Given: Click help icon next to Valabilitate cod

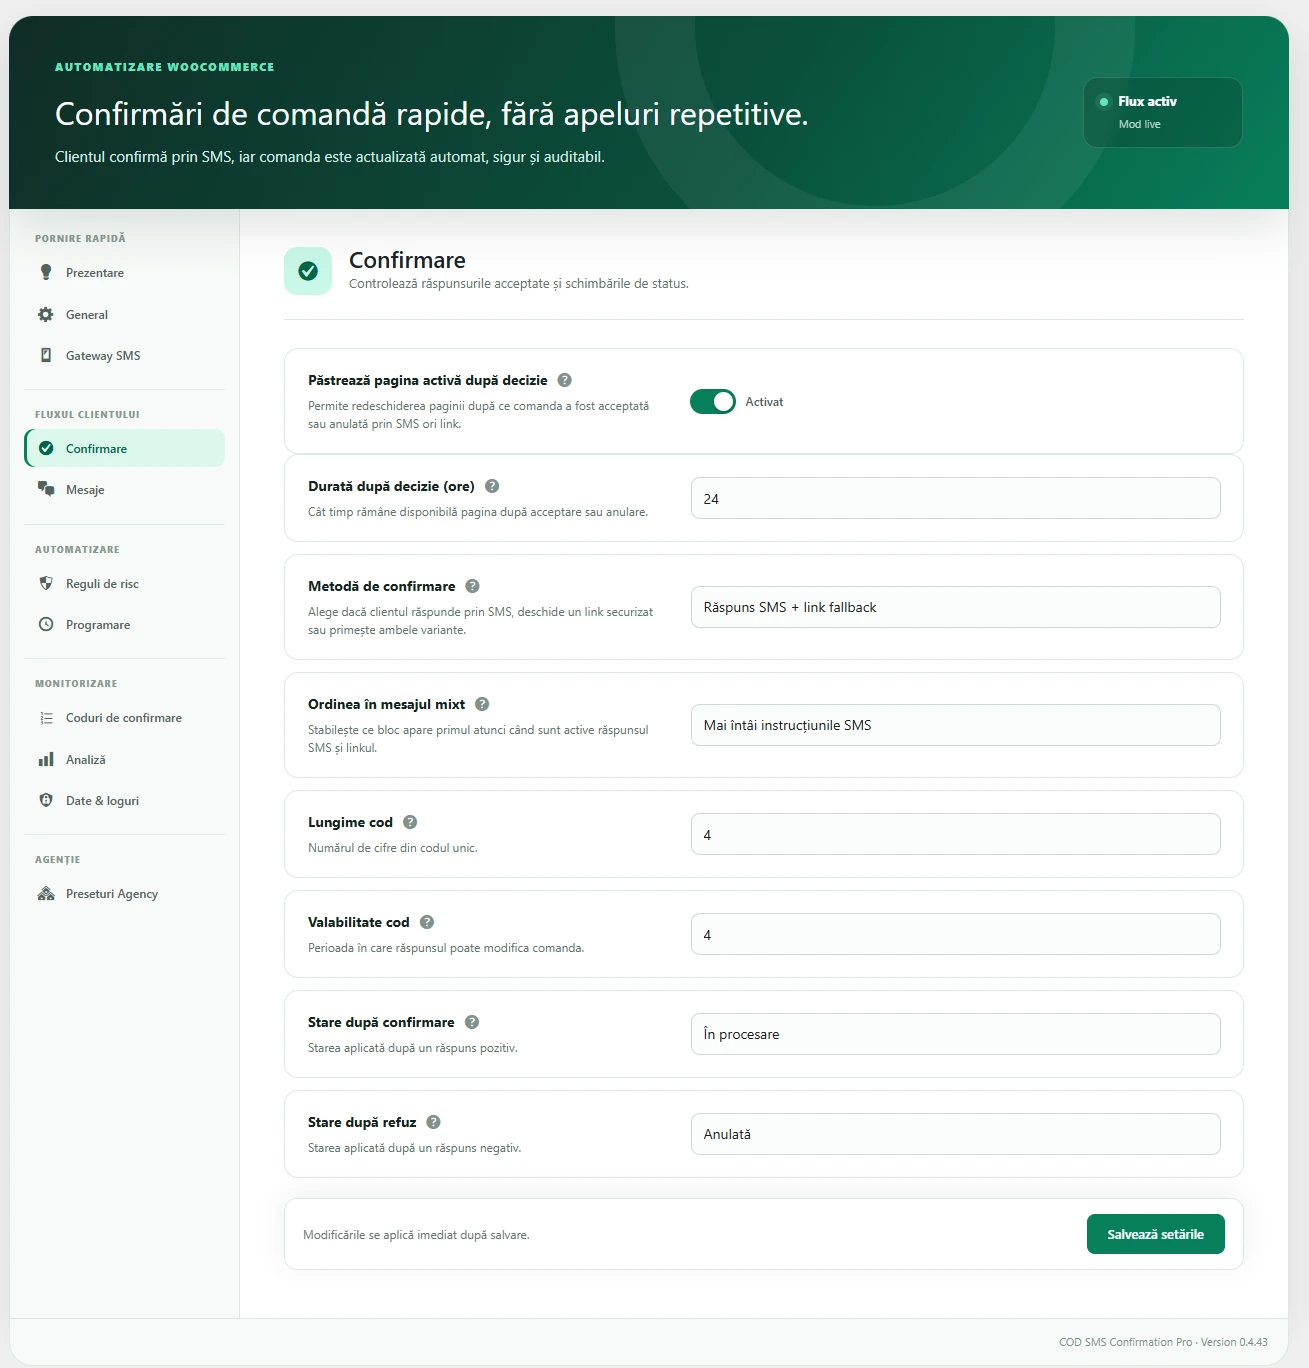Looking at the screenshot, I should (x=427, y=922).
